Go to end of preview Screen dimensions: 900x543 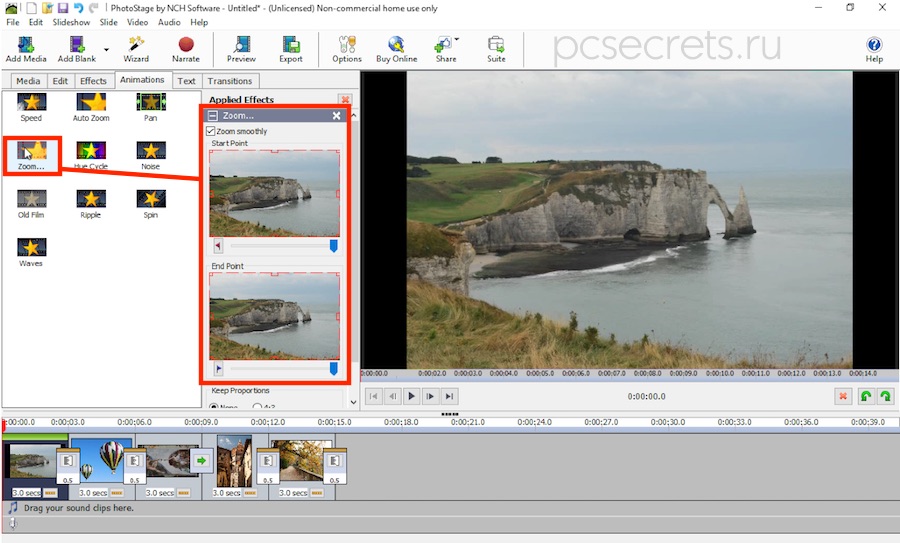[x=449, y=396]
